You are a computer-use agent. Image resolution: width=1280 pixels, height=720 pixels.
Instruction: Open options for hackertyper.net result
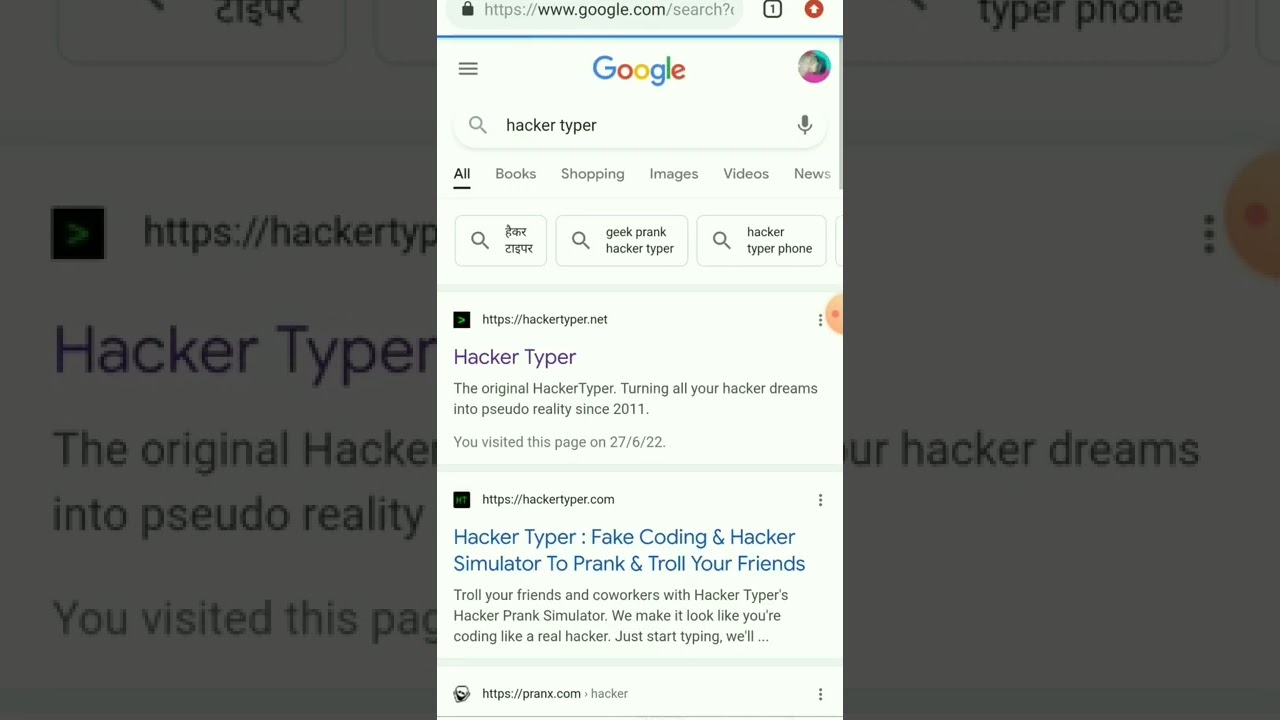(x=820, y=320)
